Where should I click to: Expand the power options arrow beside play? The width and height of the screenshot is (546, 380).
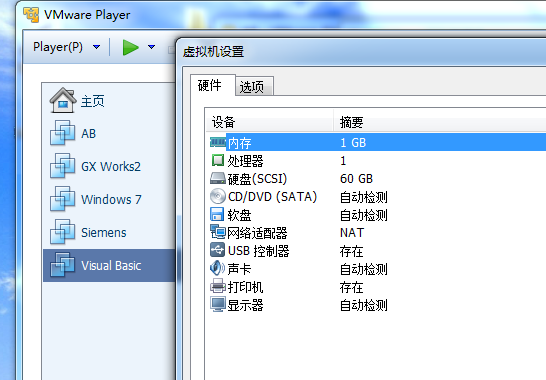[151, 47]
